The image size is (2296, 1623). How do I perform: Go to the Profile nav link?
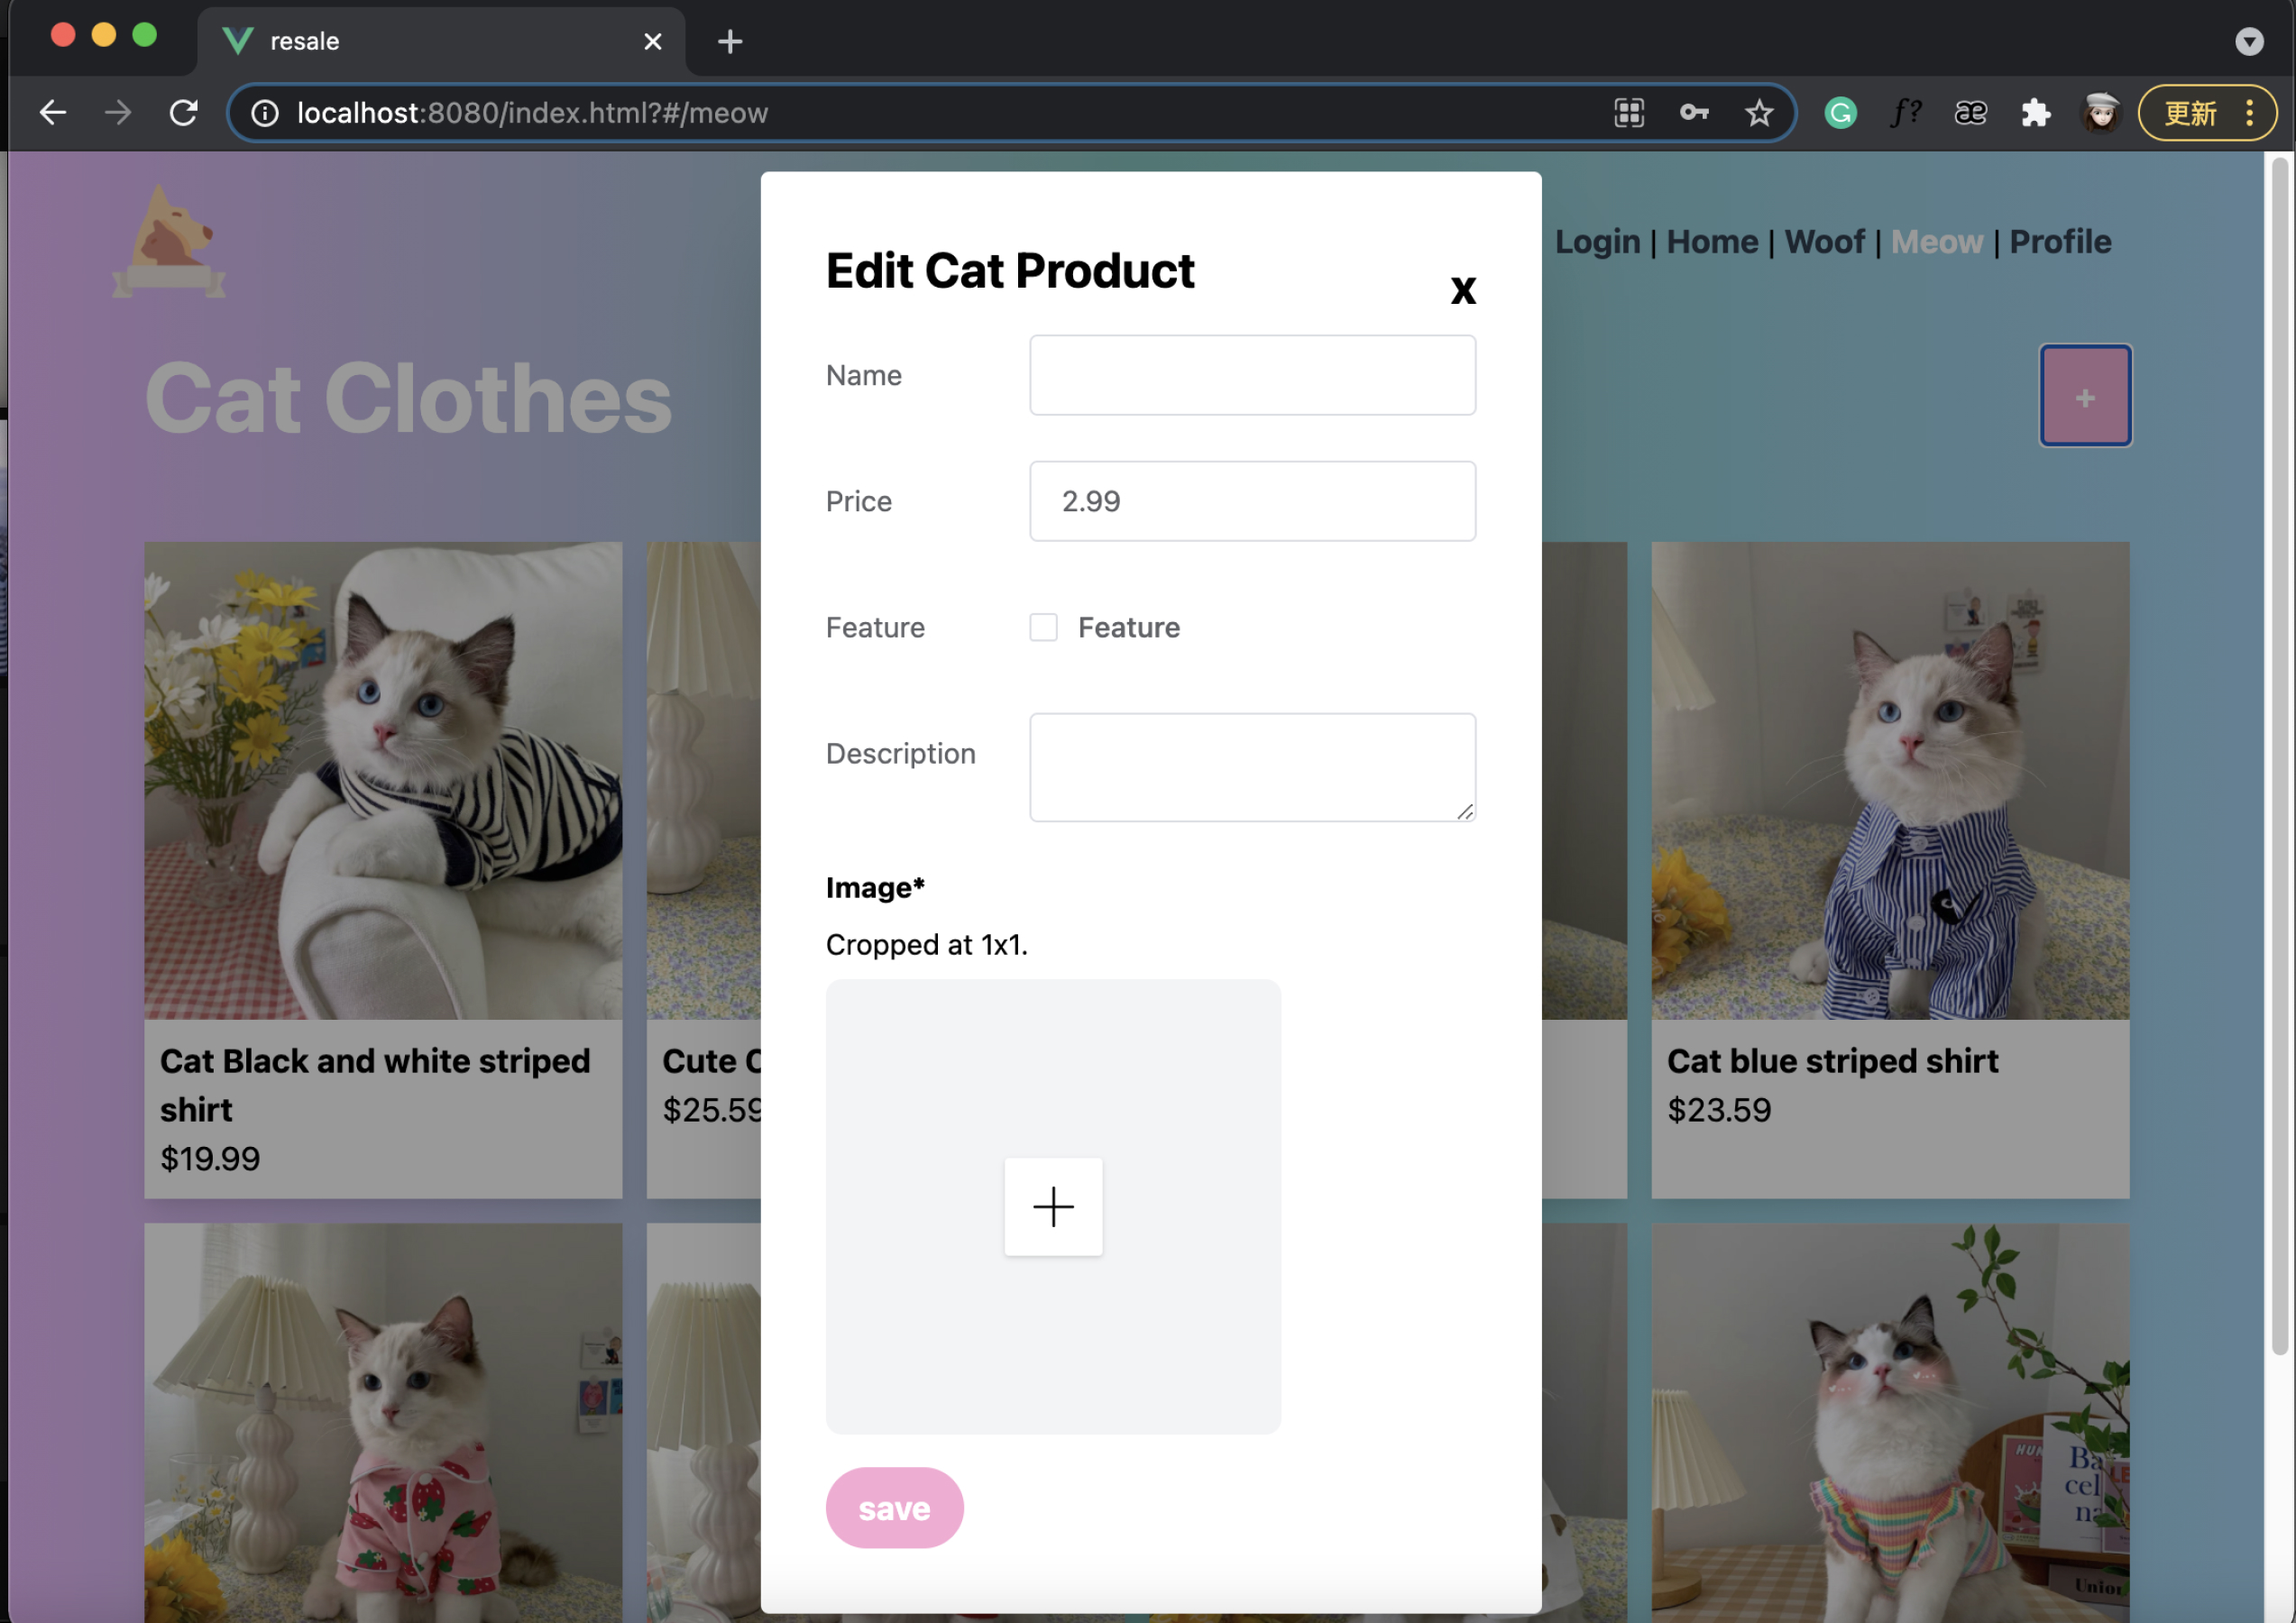(2060, 242)
